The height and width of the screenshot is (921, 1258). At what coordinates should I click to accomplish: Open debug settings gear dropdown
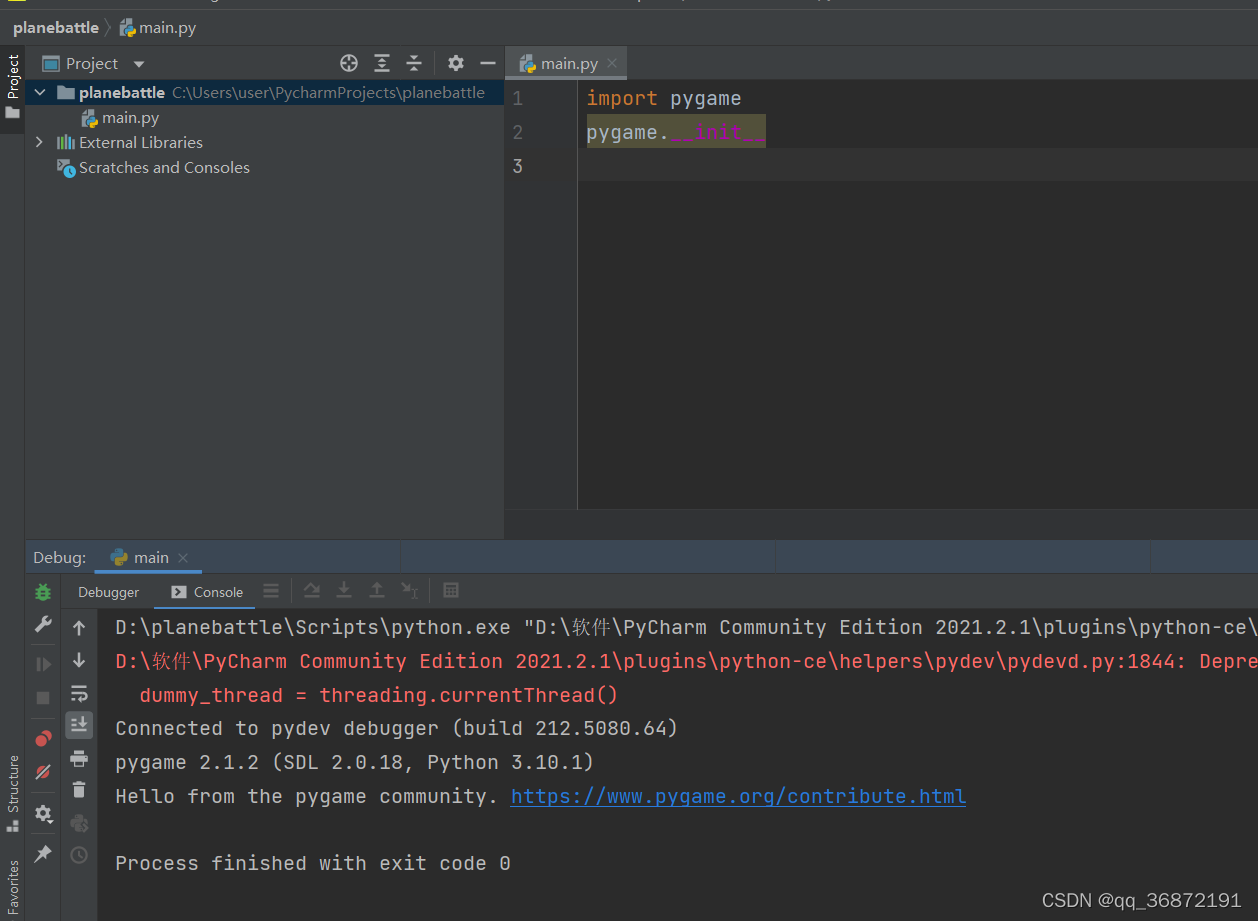[x=43, y=814]
